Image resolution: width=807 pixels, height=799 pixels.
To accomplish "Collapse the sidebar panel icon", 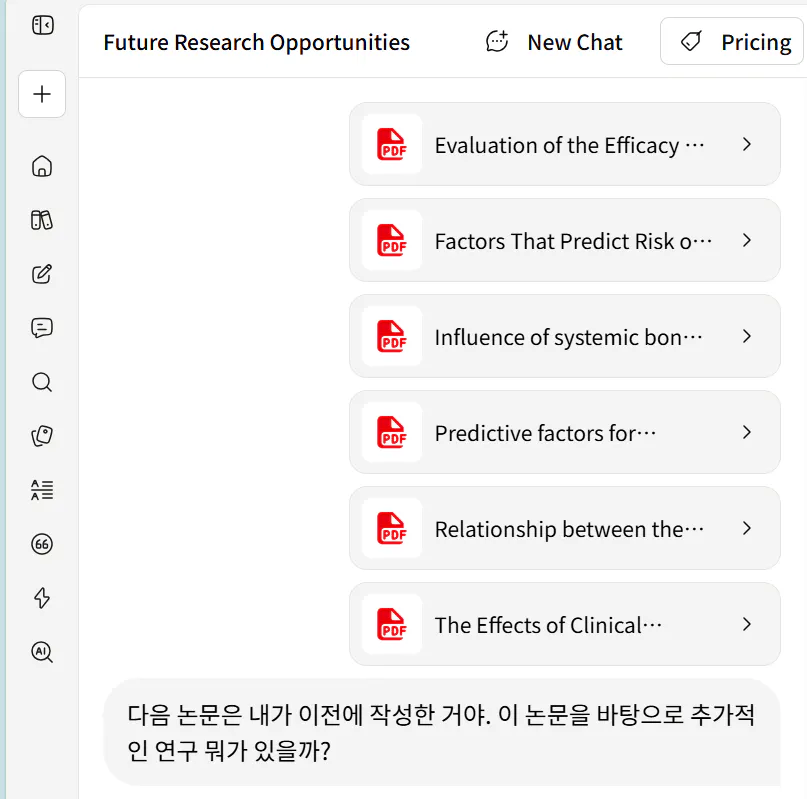I will pos(42,25).
